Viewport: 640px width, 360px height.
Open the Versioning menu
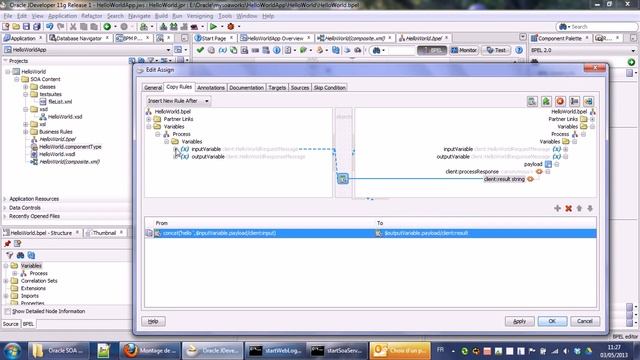click(x=200, y=16)
